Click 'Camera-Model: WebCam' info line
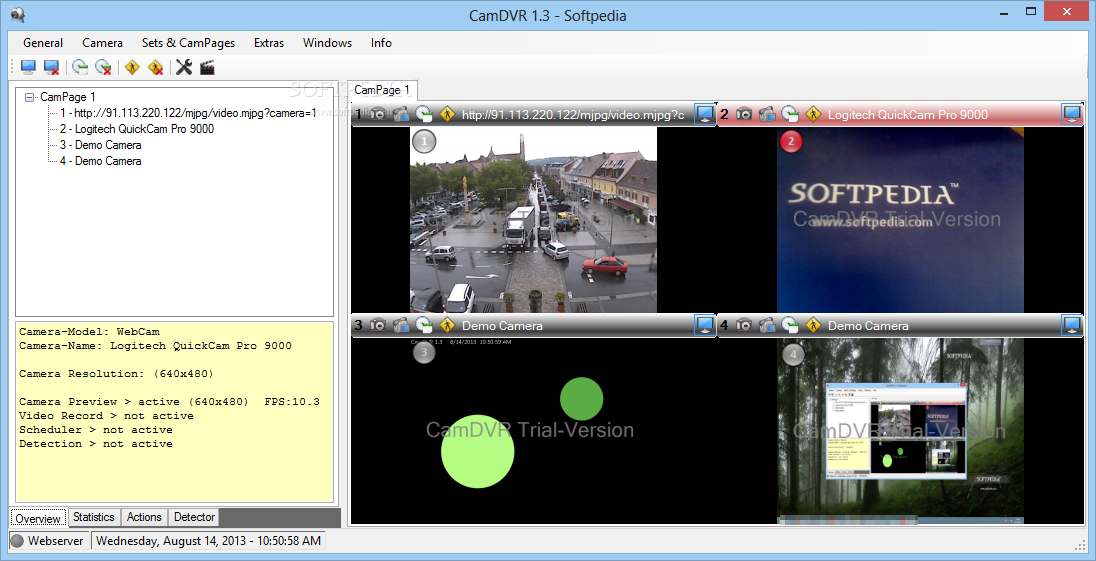The height and width of the screenshot is (561, 1096). click(x=89, y=332)
